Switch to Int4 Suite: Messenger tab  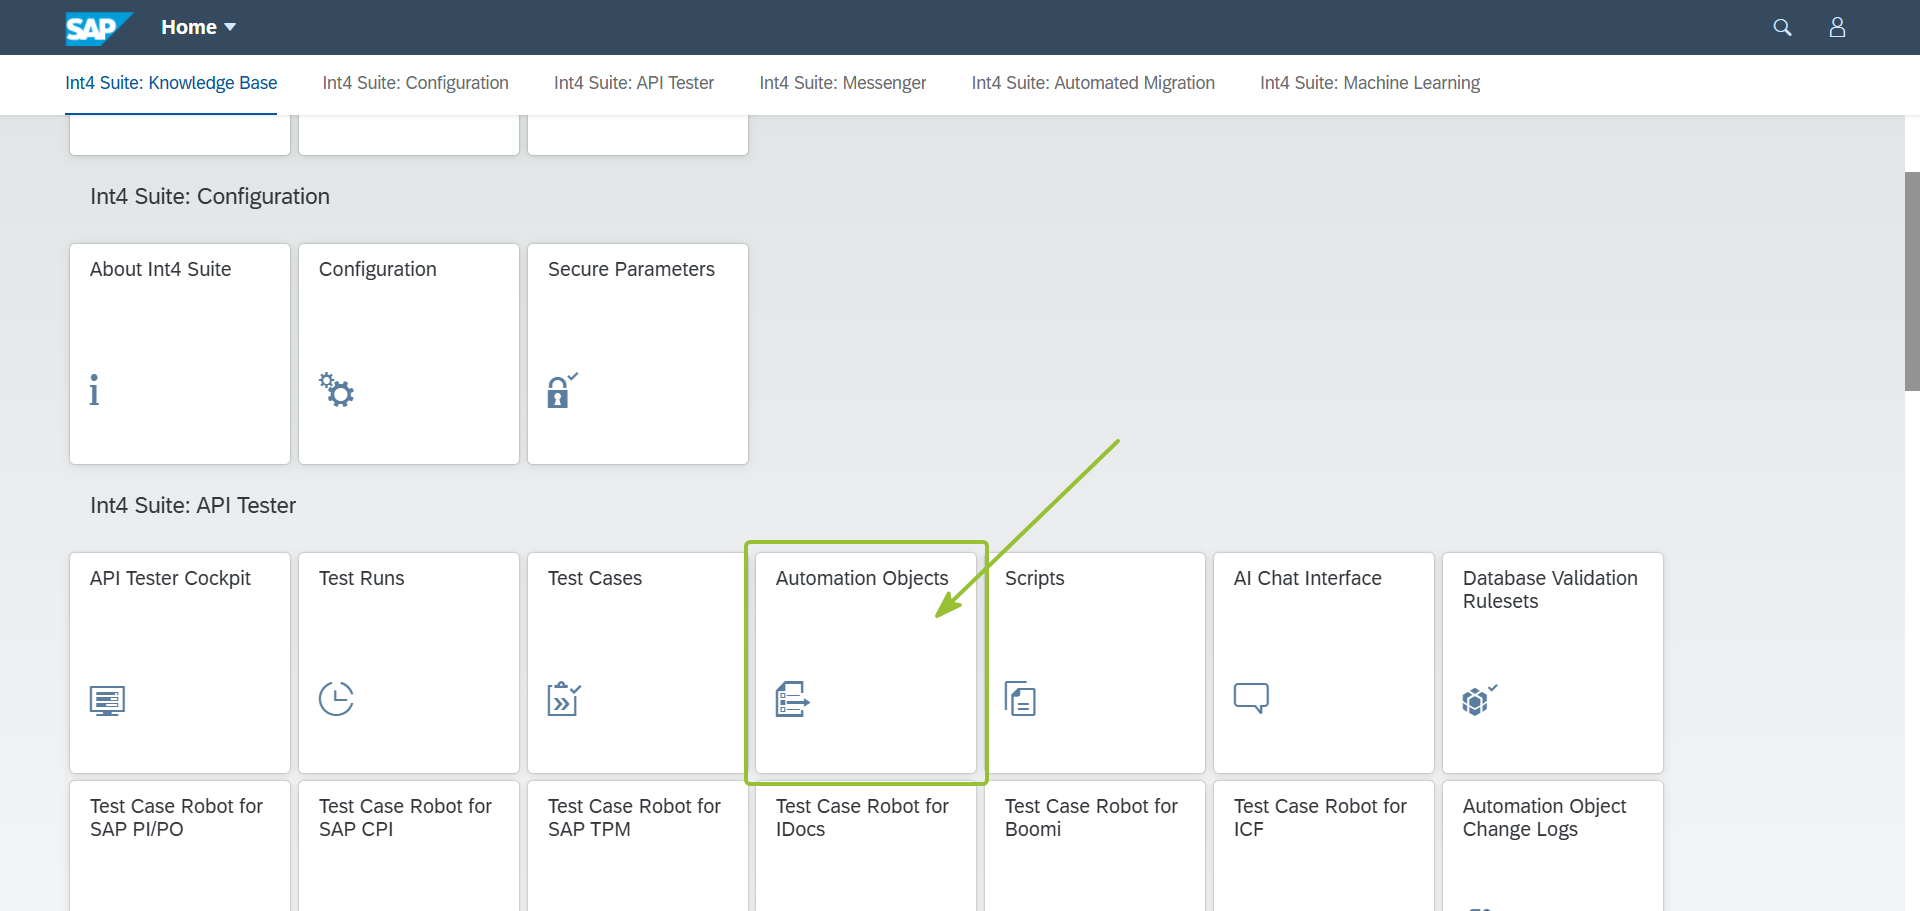(x=843, y=83)
